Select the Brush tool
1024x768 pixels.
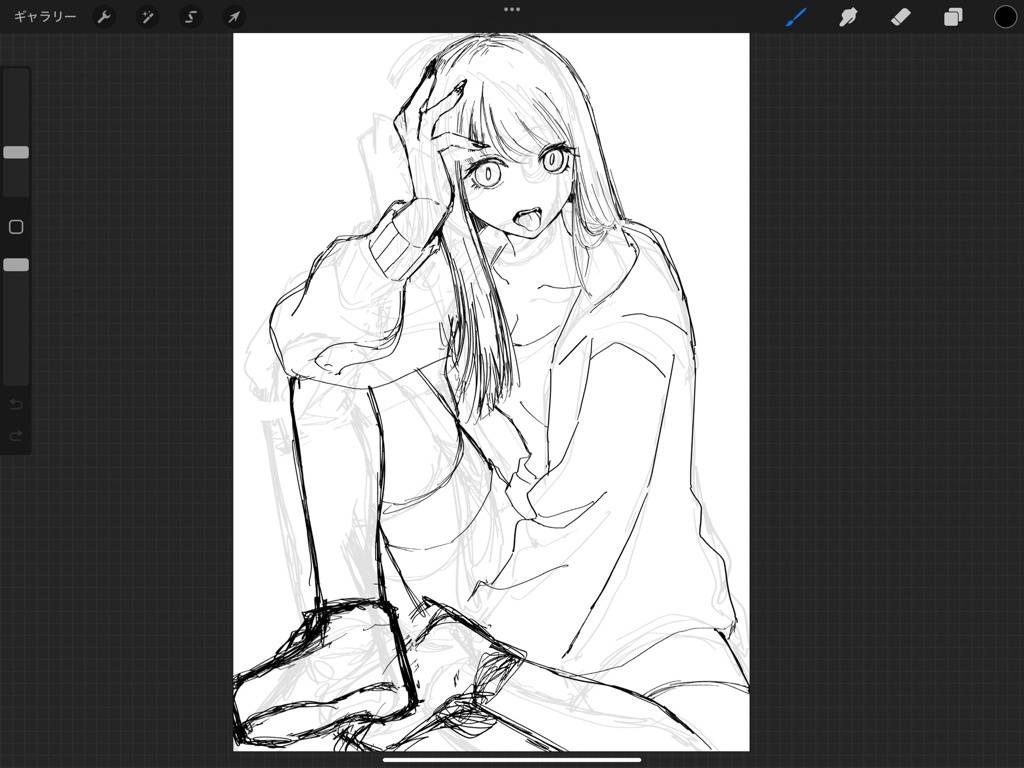pyautogui.click(x=796, y=17)
